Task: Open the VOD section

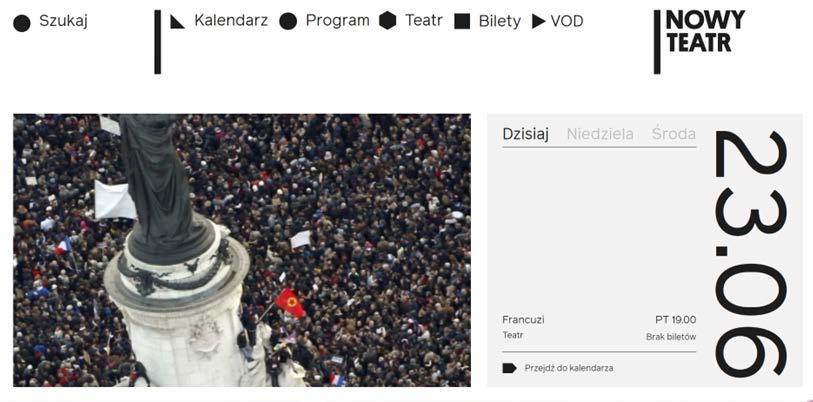Action: coord(567,21)
